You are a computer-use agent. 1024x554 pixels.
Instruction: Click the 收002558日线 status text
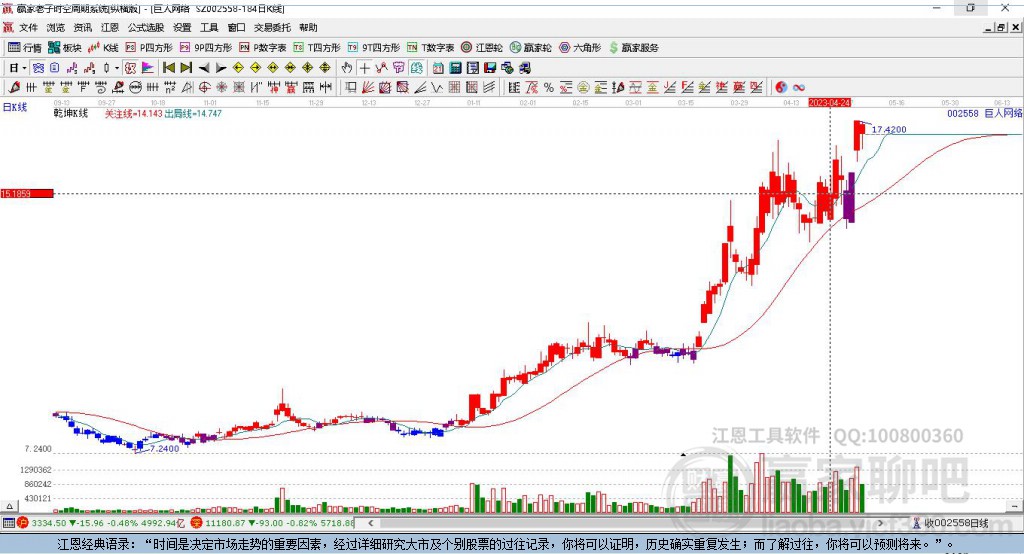956,523
